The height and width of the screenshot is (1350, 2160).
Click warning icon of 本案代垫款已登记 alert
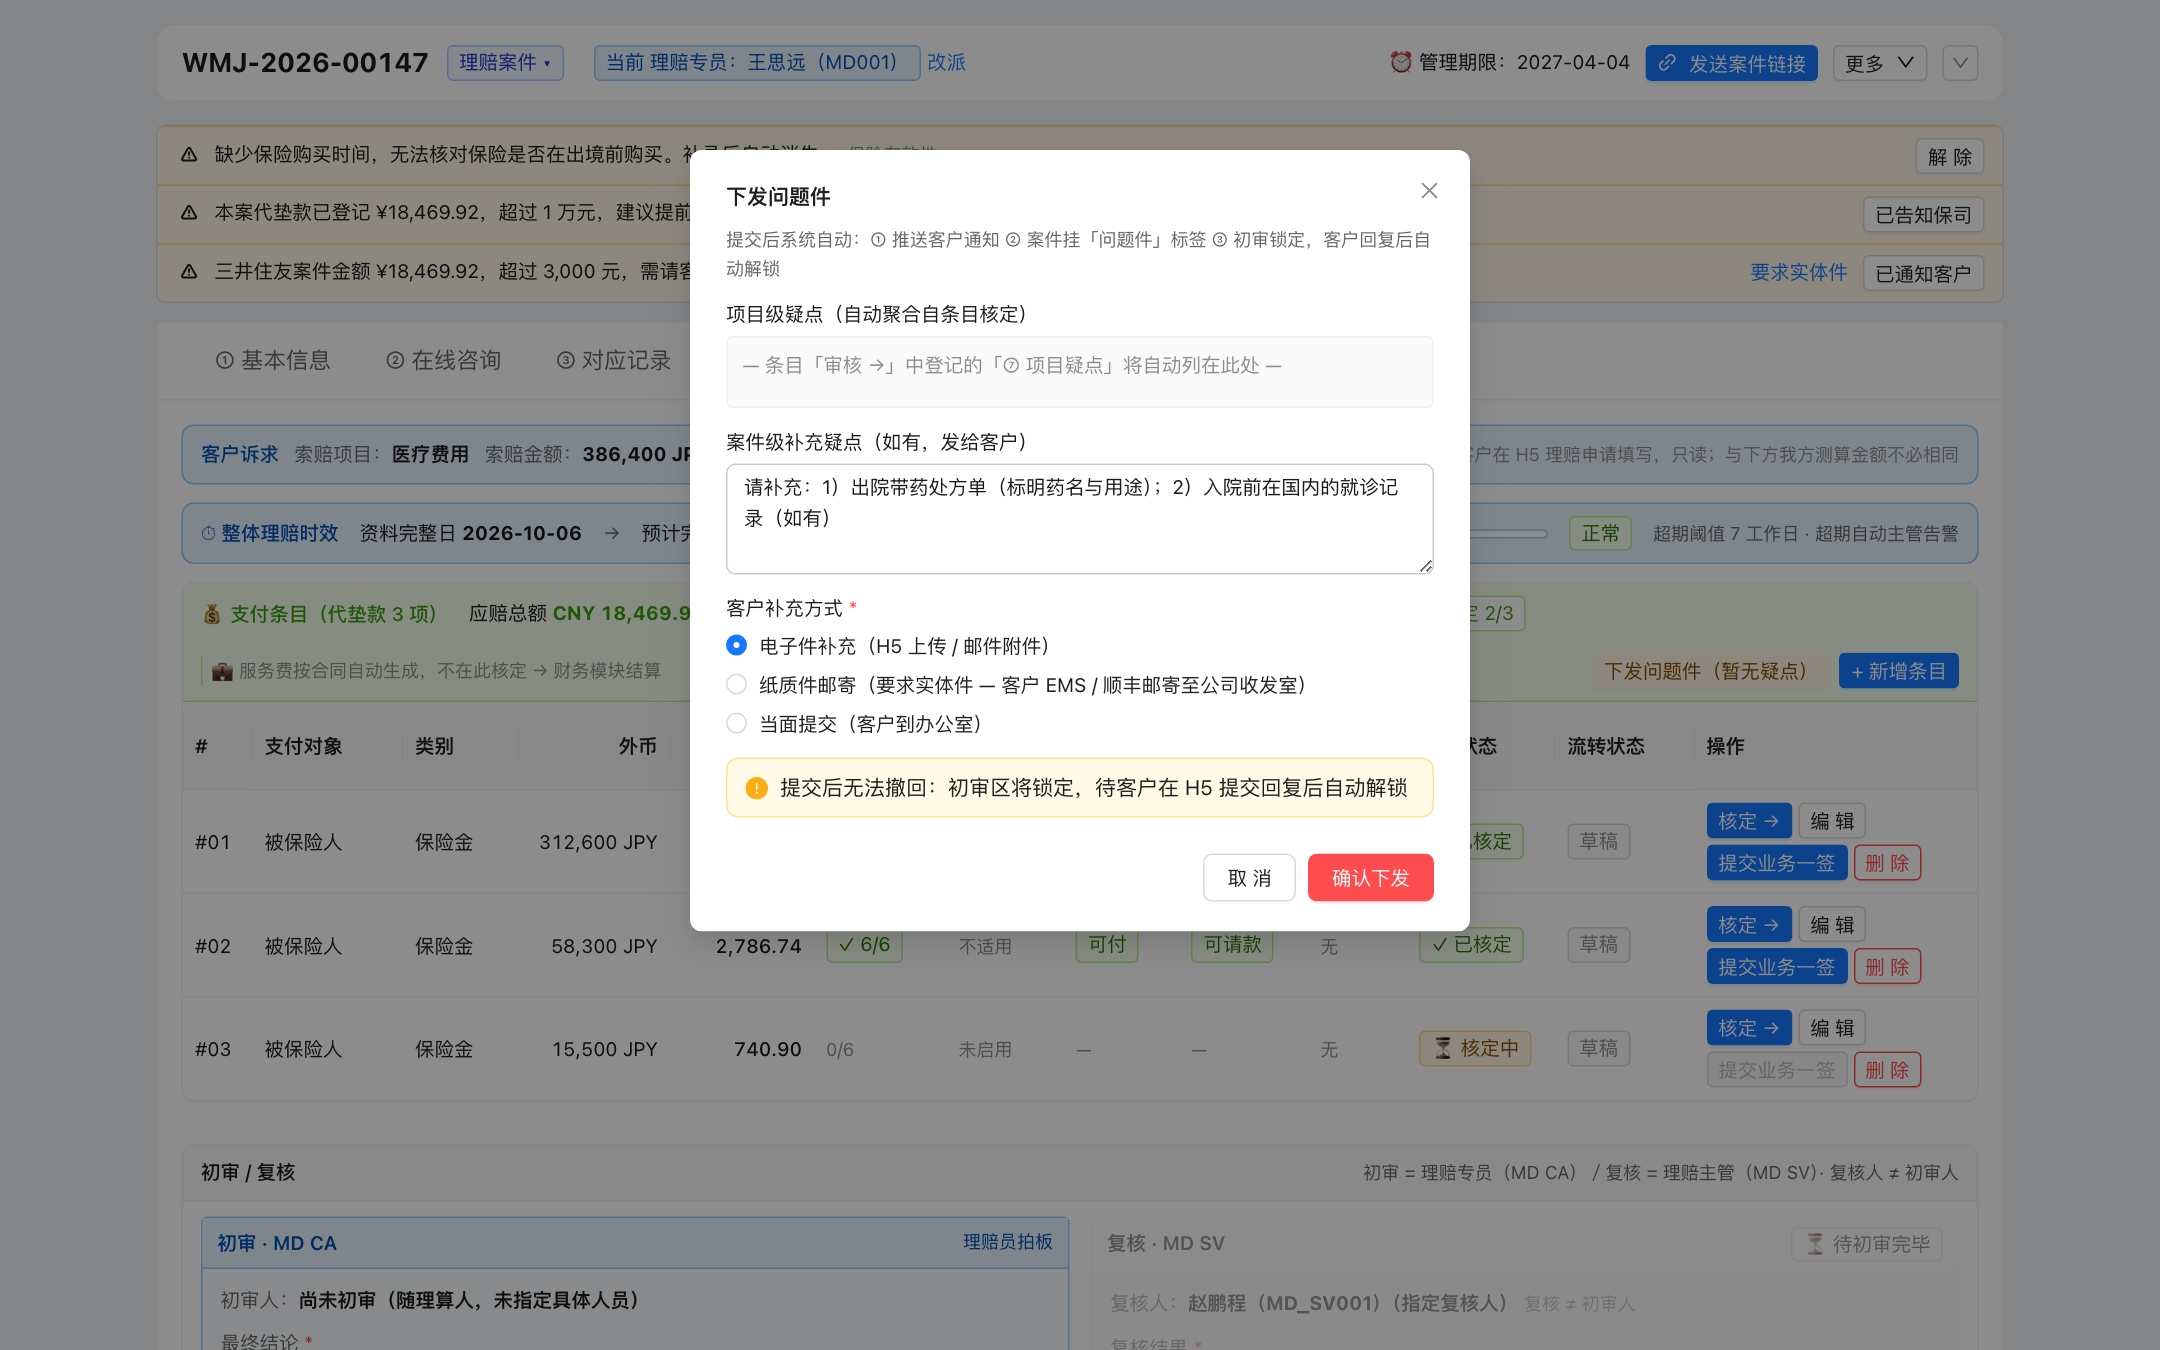pos(189,213)
